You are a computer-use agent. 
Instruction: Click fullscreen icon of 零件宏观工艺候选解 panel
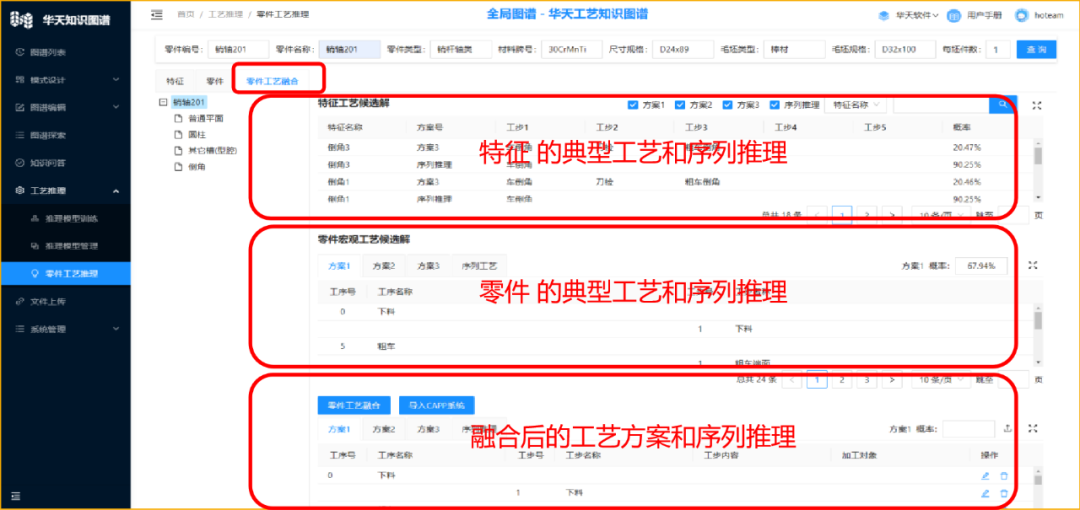point(1032,265)
